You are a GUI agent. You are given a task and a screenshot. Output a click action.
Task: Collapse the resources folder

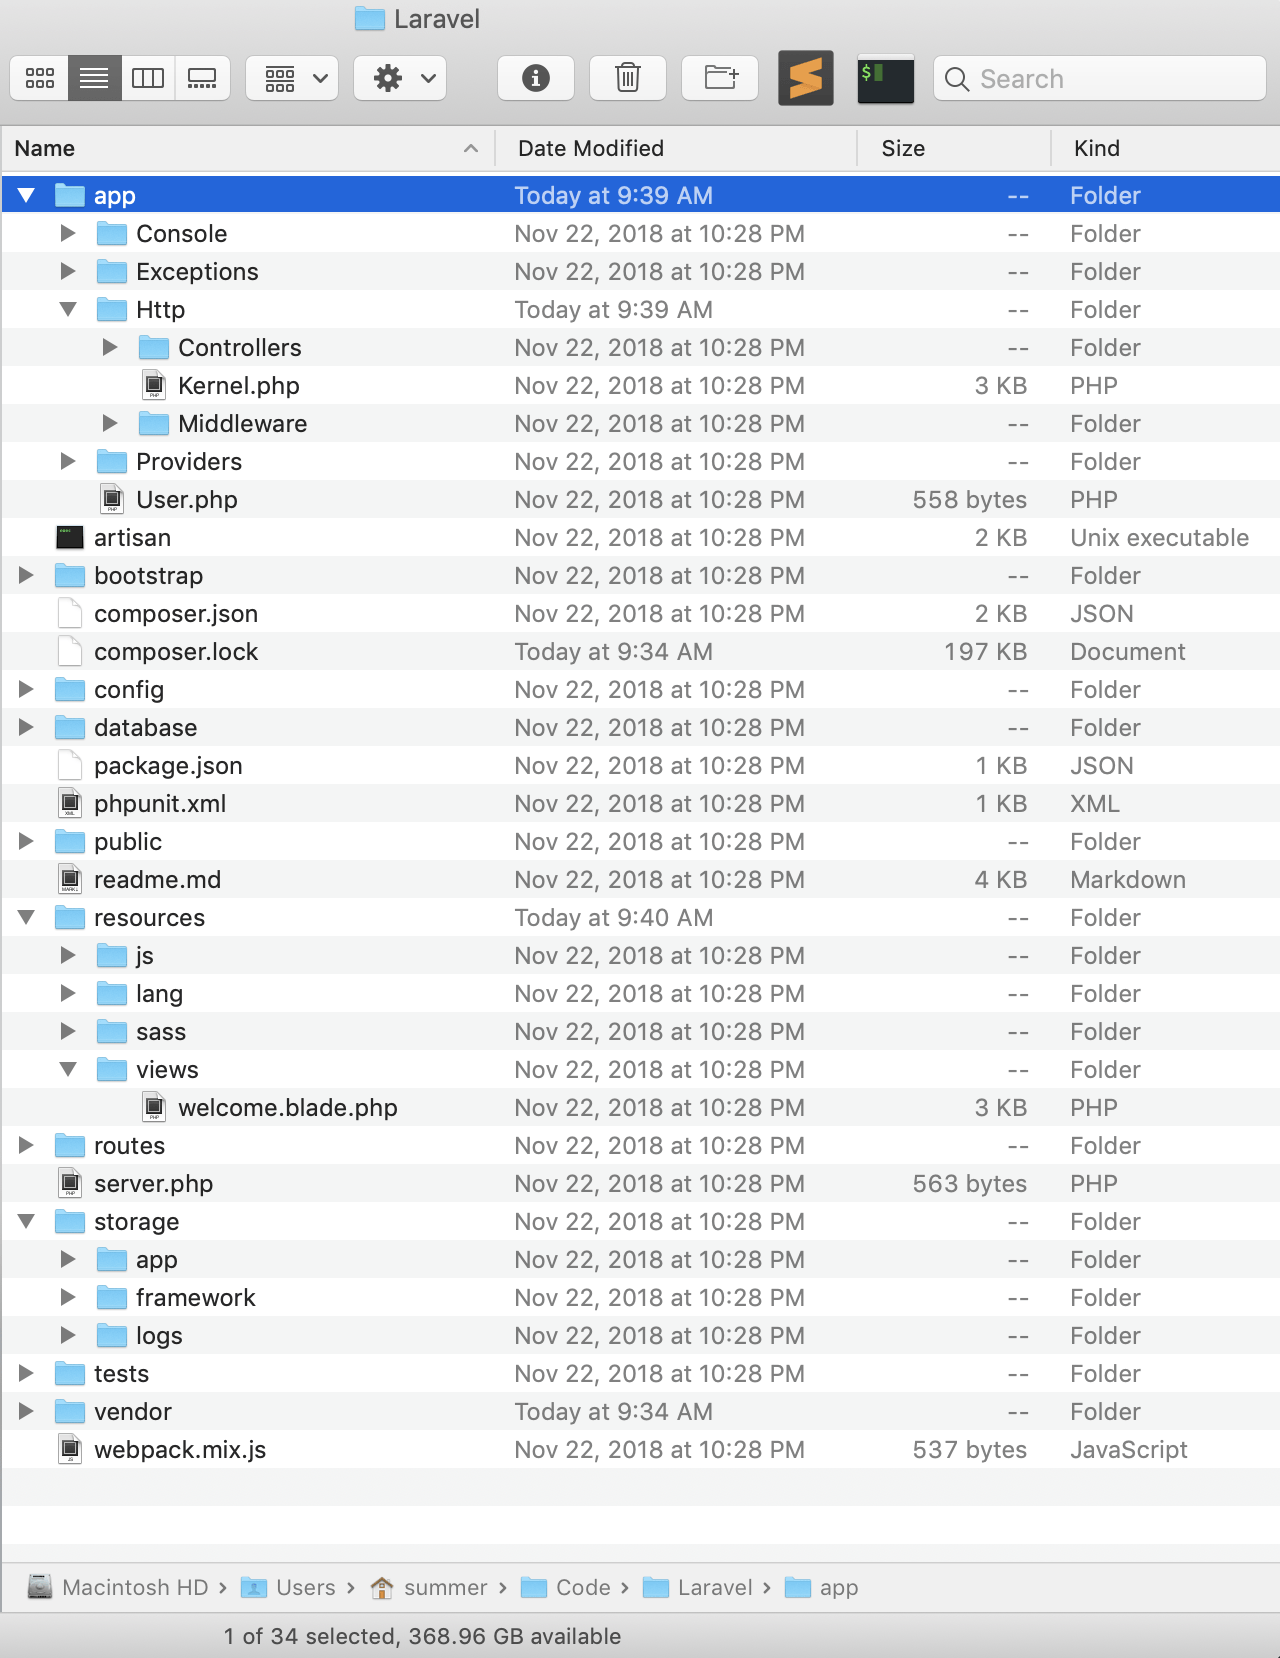click(x=27, y=917)
